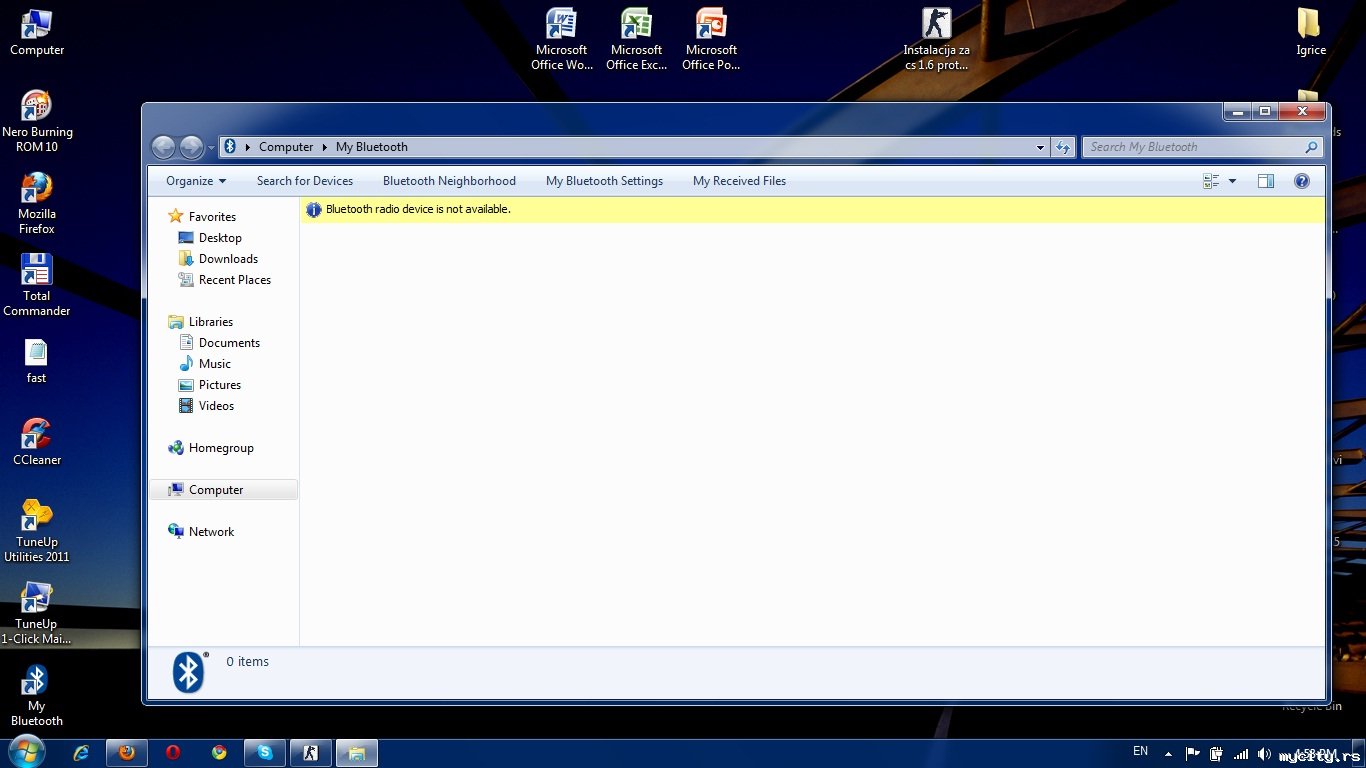Screen dimensions: 1366x768
Task: Select Microsoft Office Excel shortcut
Action: tap(636, 39)
